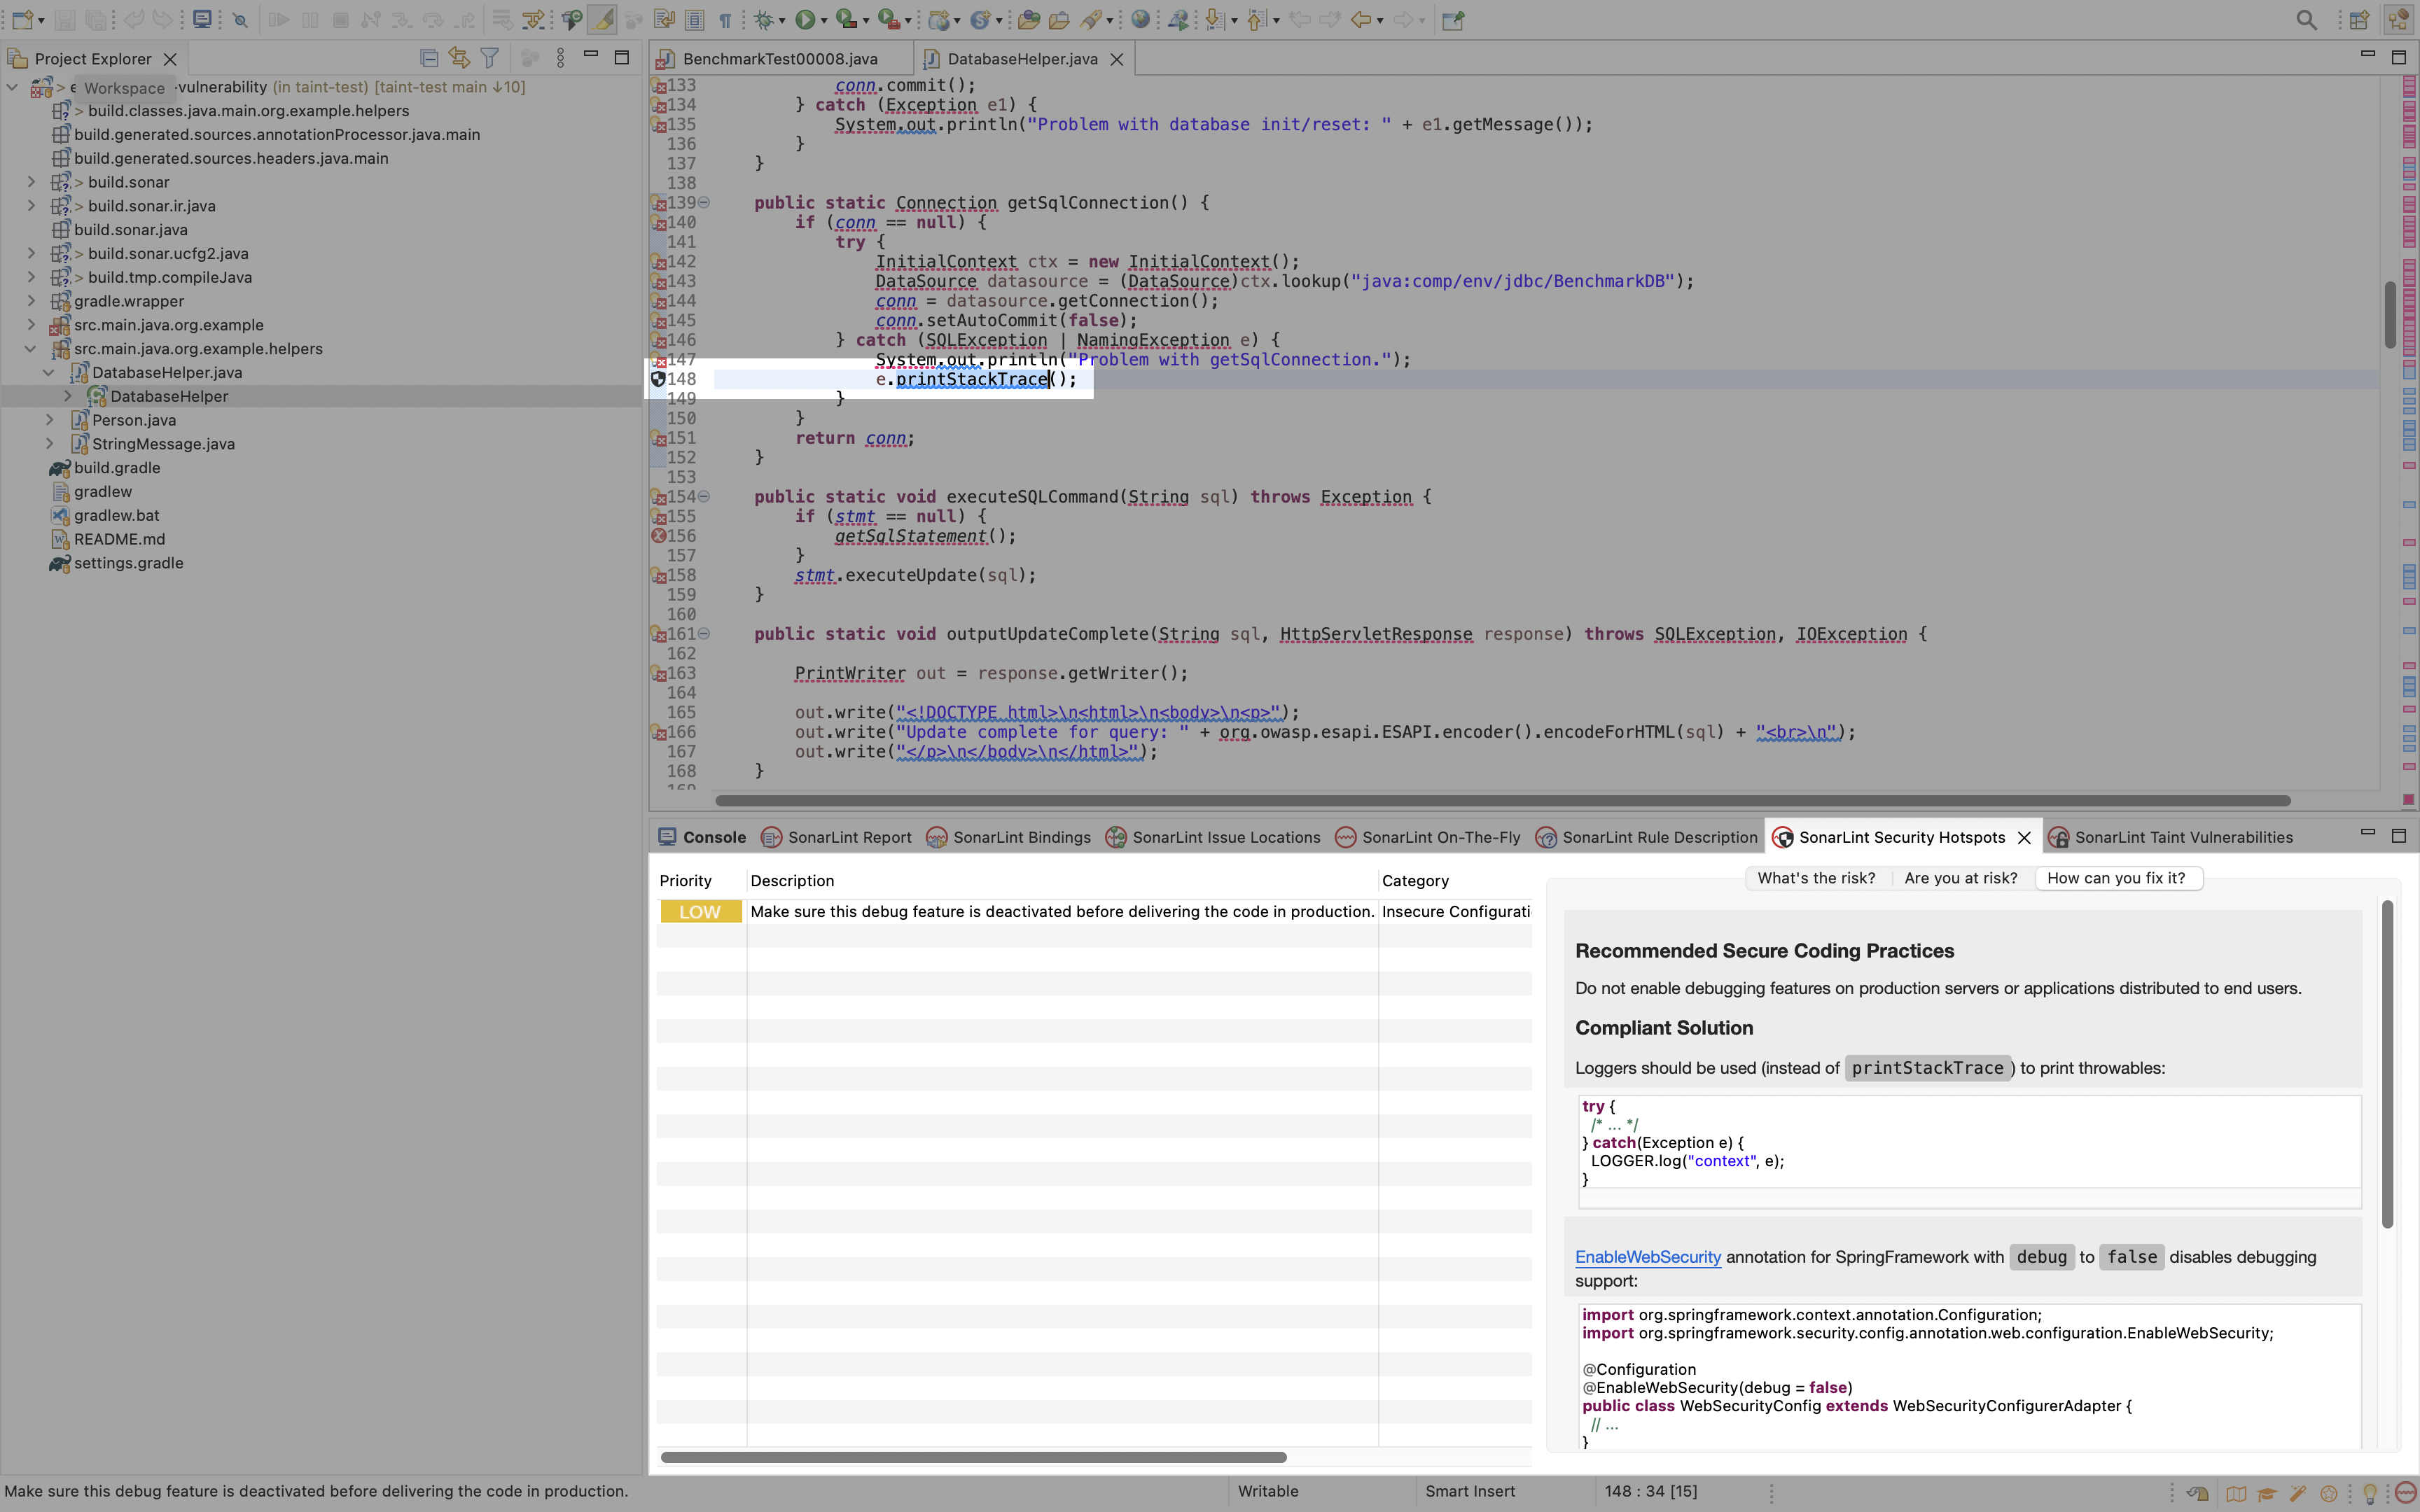Click the editor horizontal scrollbar
This screenshot has width=2420, height=1512.
(x=1502, y=801)
